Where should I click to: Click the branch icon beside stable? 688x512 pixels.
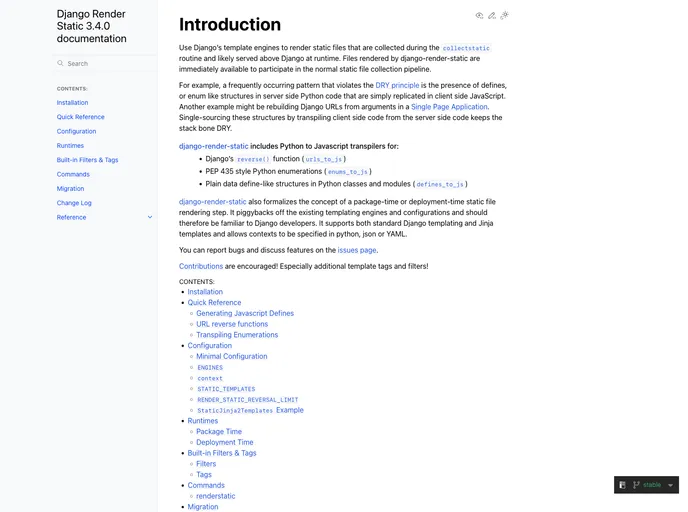[x=637, y=485]
